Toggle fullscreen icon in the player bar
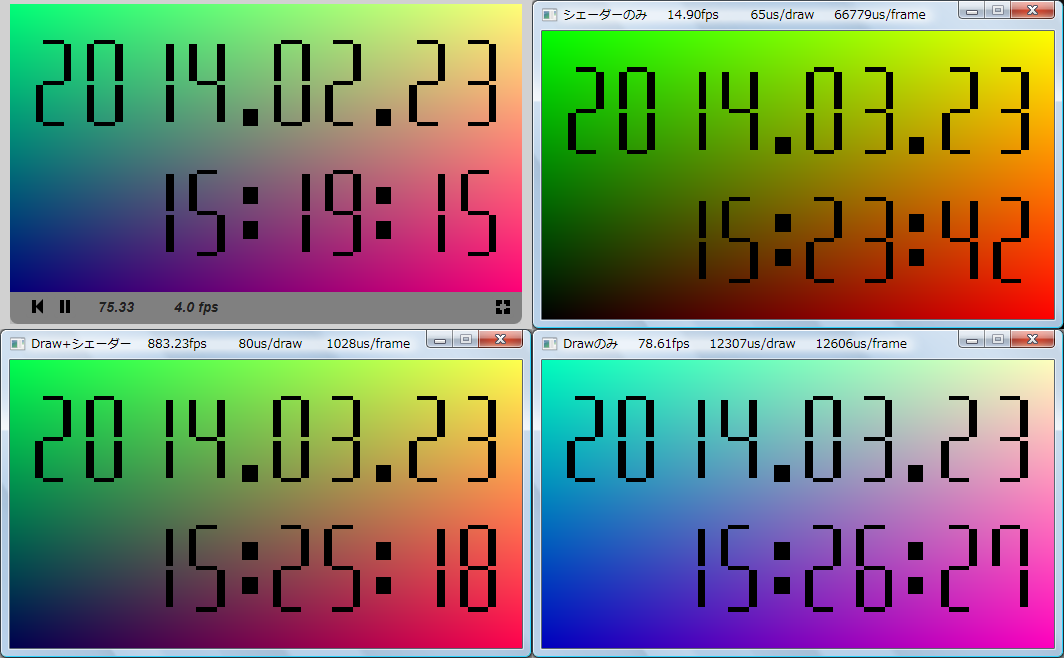Image resolution: width=1064 pixels, height=658 pixels. click(503, 307)
